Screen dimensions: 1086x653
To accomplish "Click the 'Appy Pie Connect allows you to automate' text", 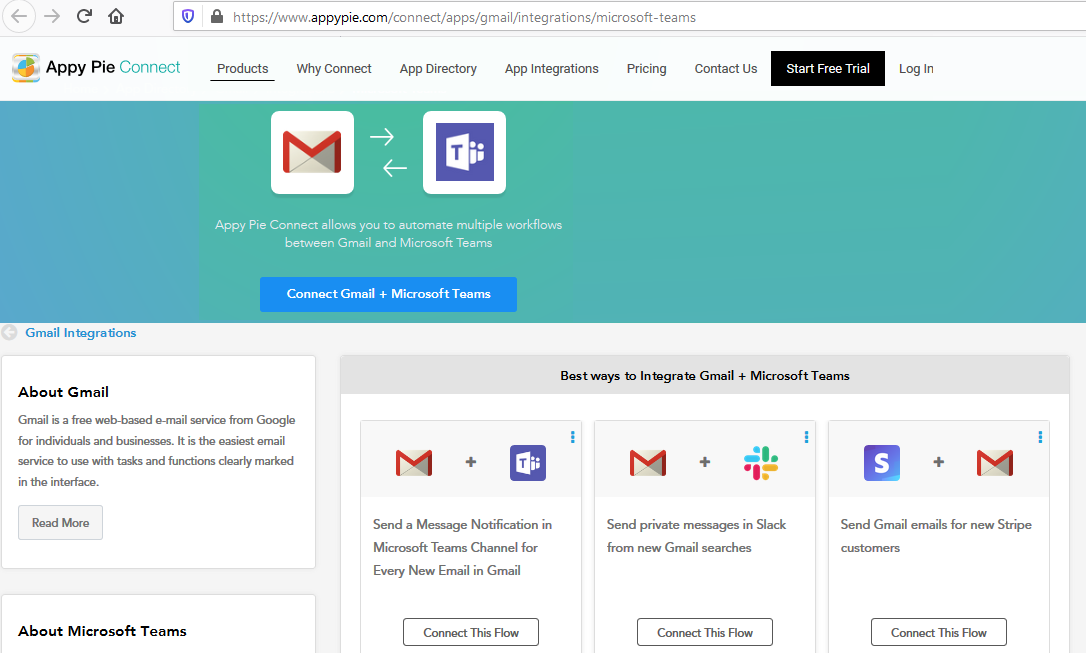I will 389,233.
